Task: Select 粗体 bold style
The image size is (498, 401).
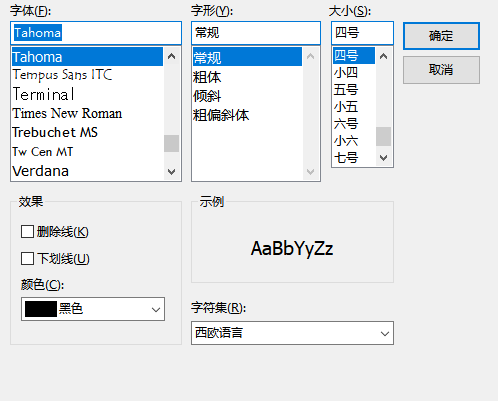Action: click(247, 77)
